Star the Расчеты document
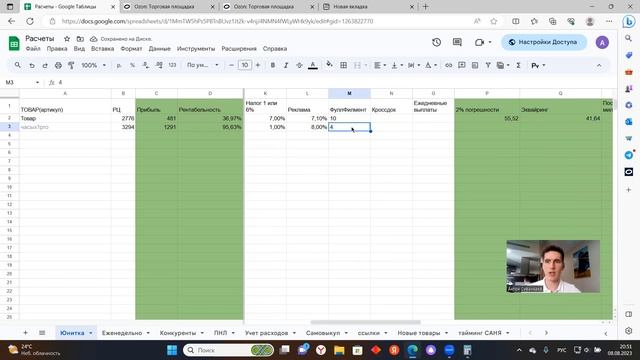The width and height of the screenshot is (640, 360). [x=67, y=39]
